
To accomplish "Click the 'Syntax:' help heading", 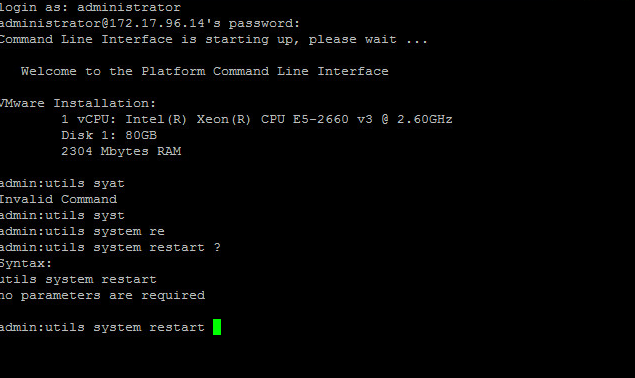I will [26, 263].
